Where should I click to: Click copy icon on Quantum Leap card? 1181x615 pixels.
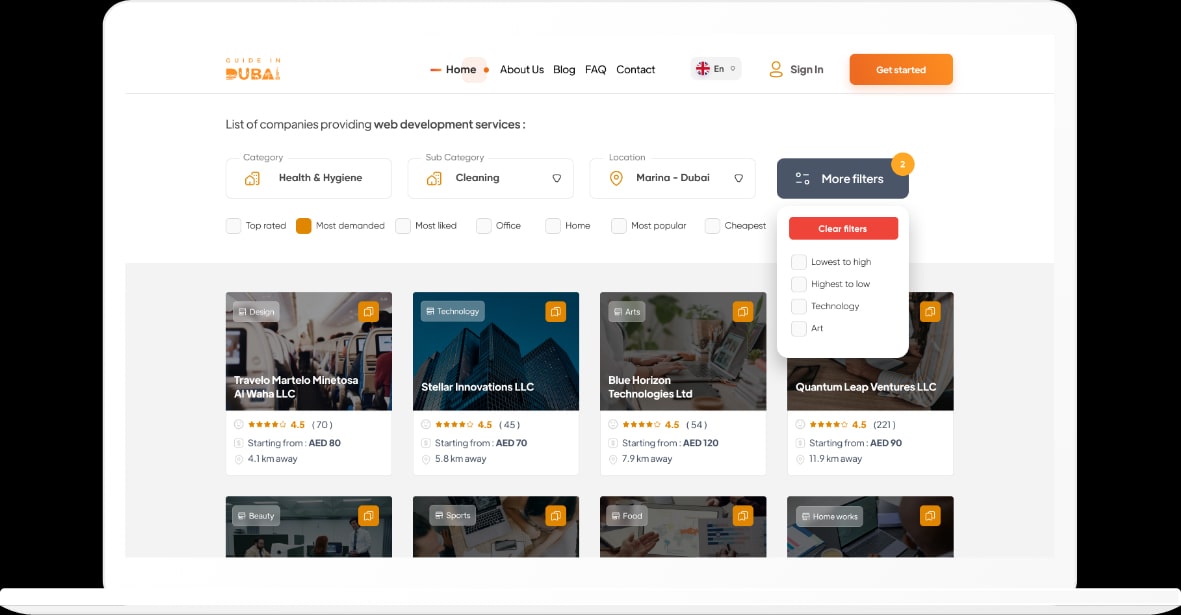[x=930, y=312]
